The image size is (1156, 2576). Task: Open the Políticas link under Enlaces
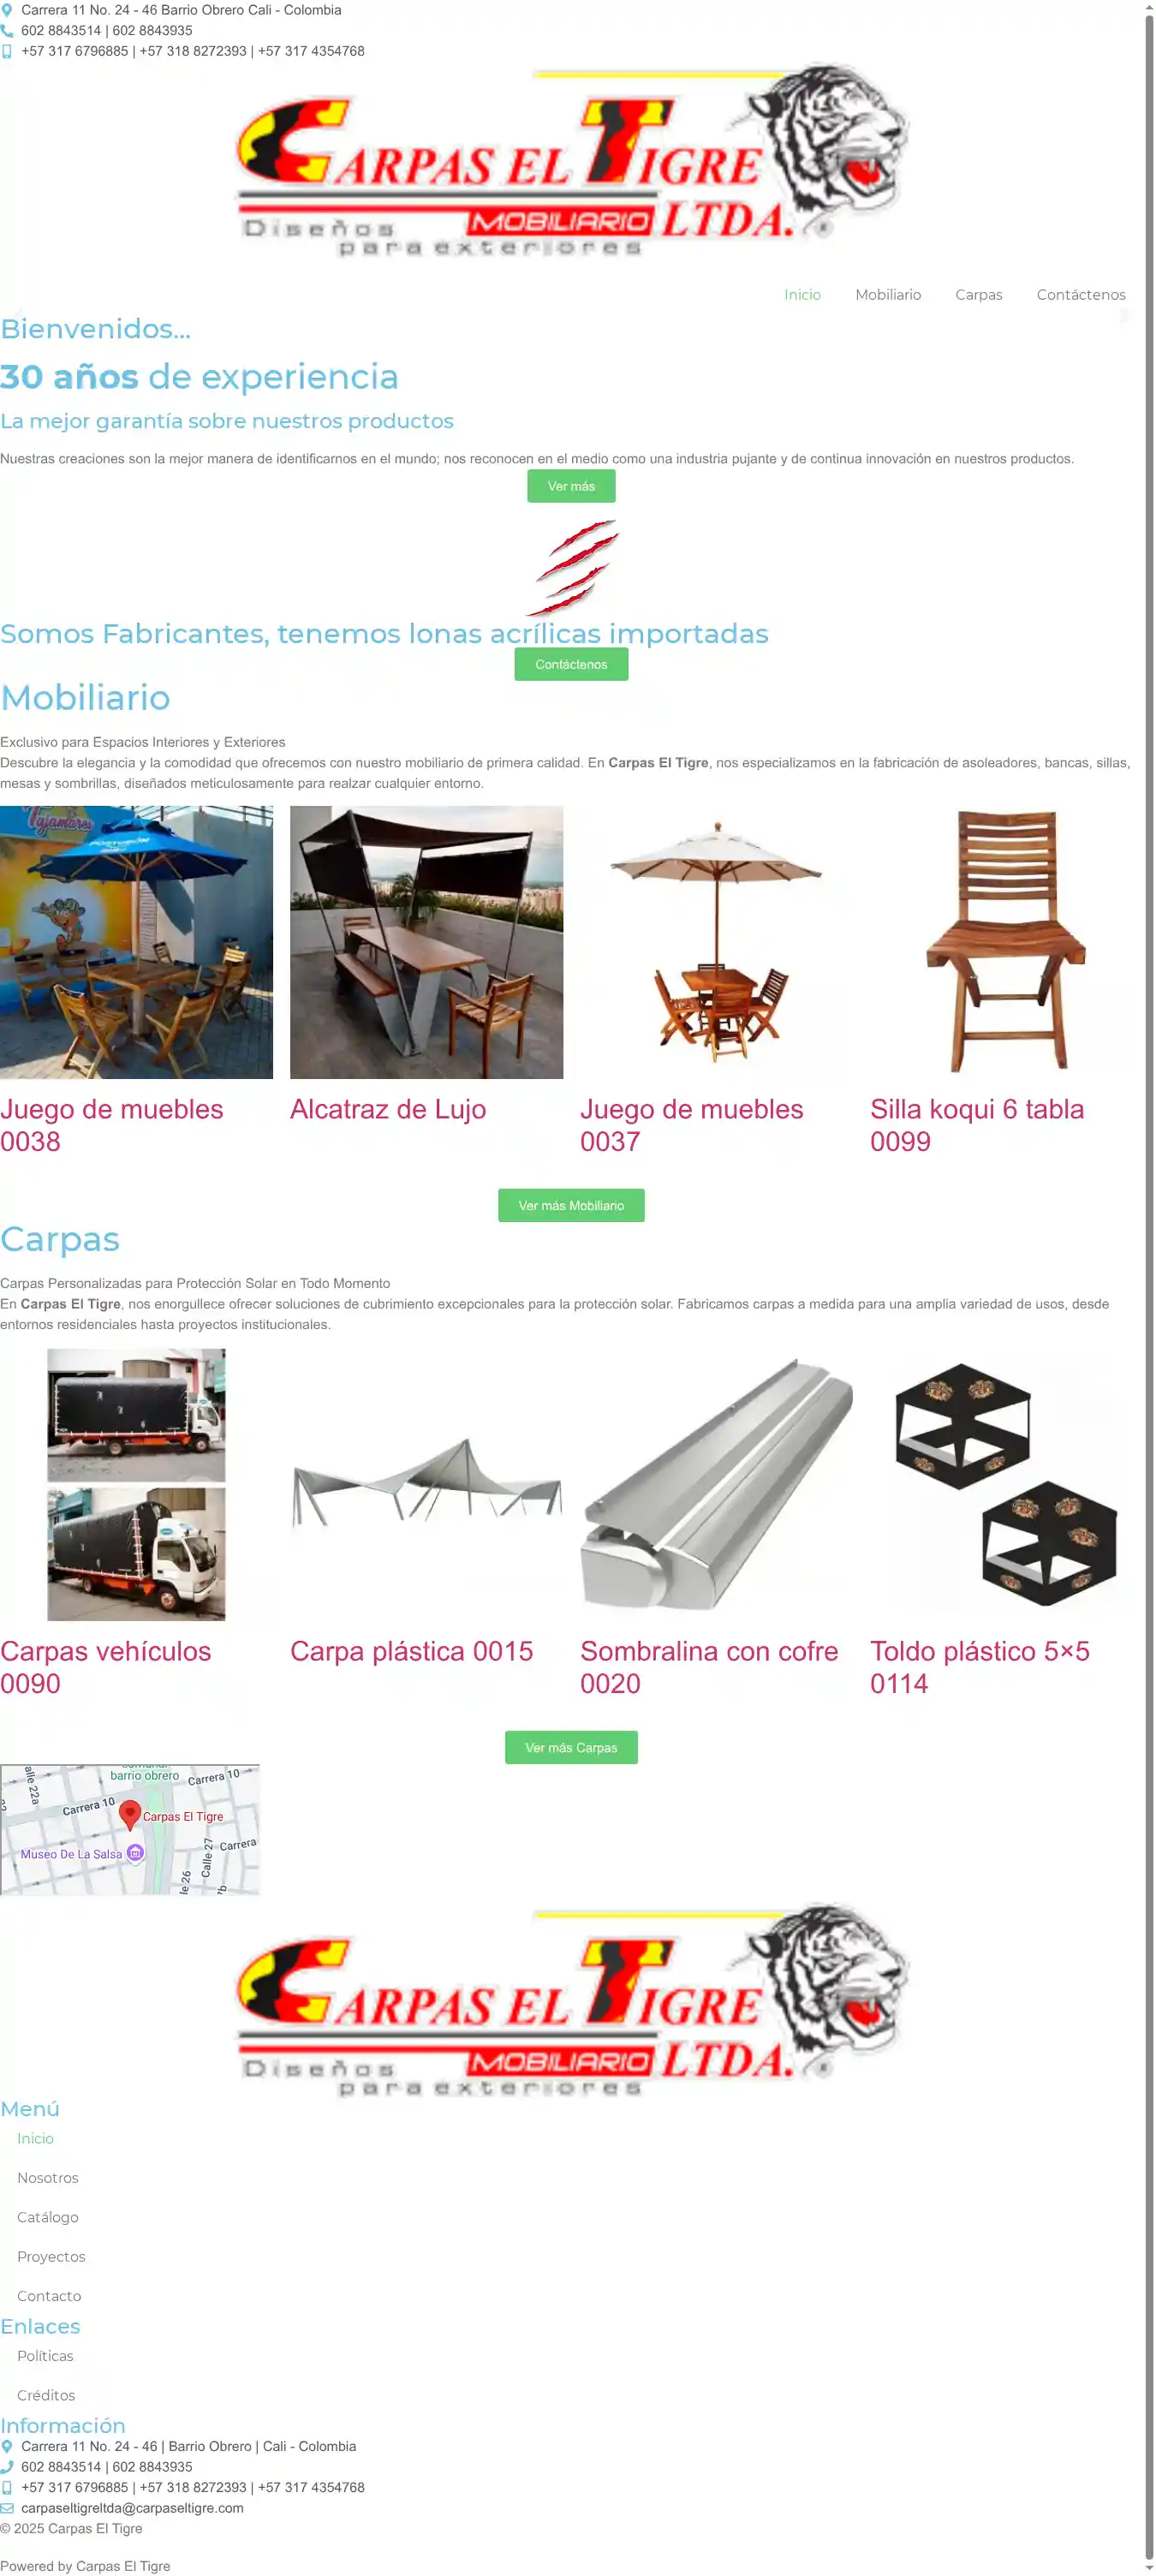pyautogui.click(x=45, y=2356)
